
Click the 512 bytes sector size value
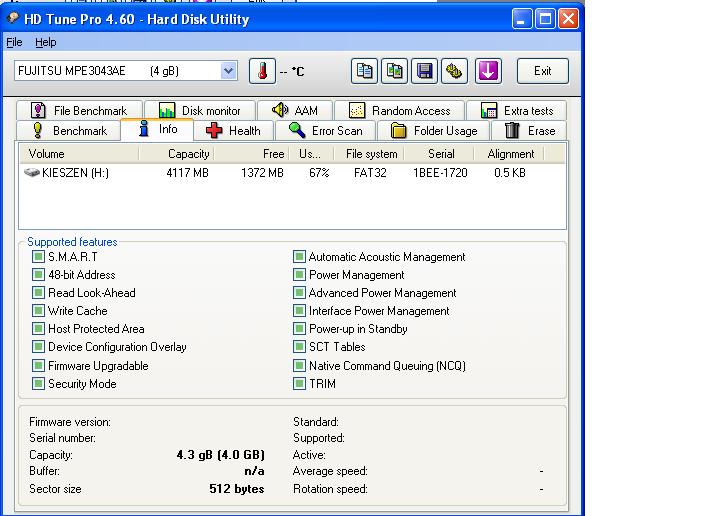click(236, 489)
